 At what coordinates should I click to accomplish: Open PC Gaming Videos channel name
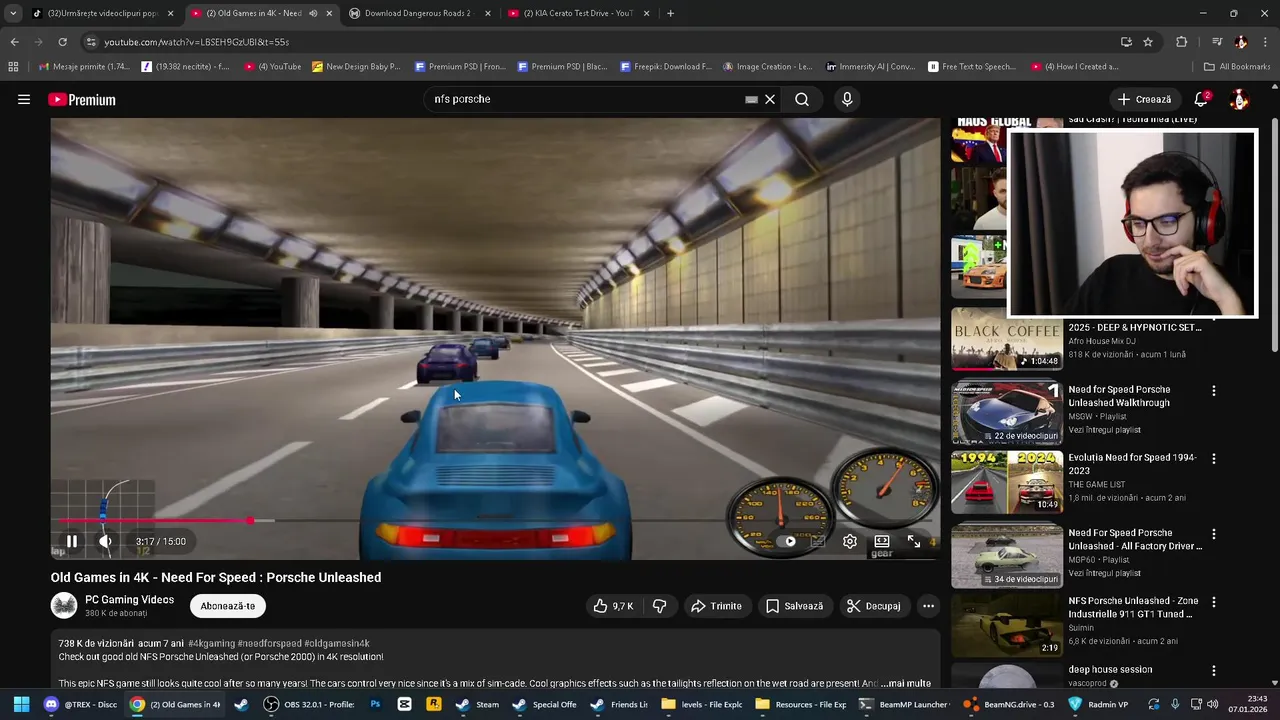129,600
